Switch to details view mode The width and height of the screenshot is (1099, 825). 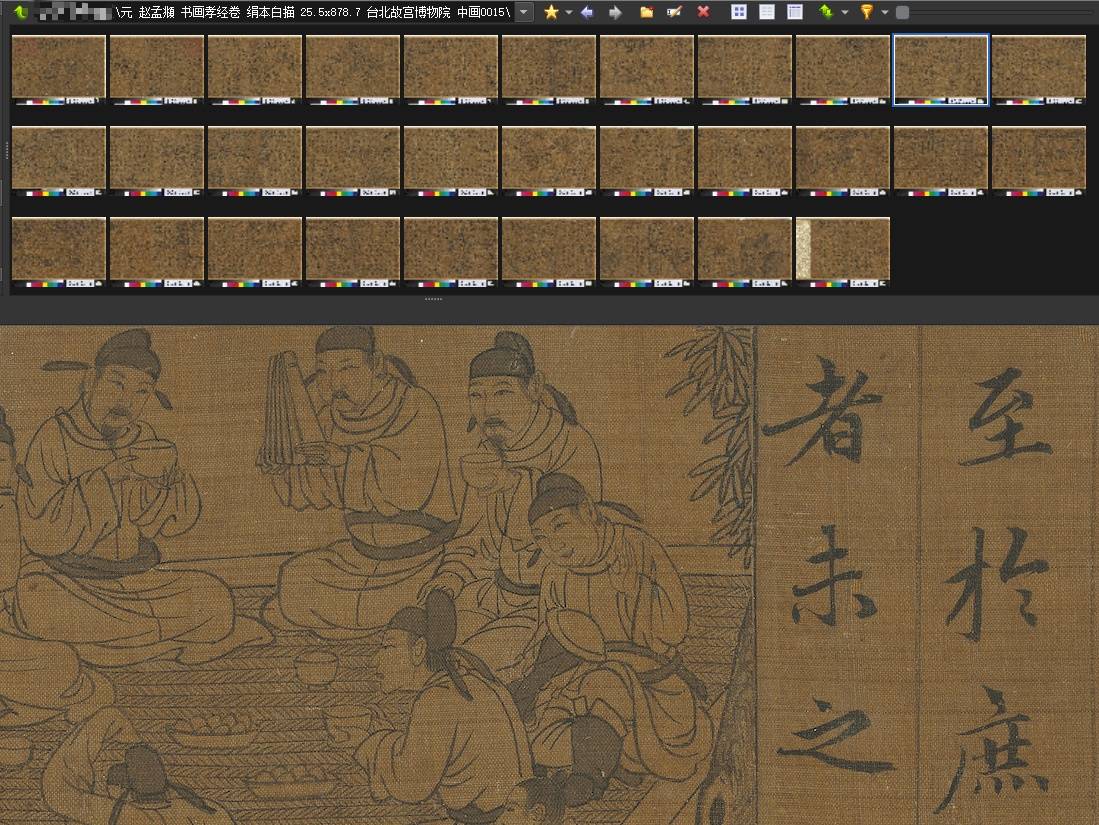[795, 12]
